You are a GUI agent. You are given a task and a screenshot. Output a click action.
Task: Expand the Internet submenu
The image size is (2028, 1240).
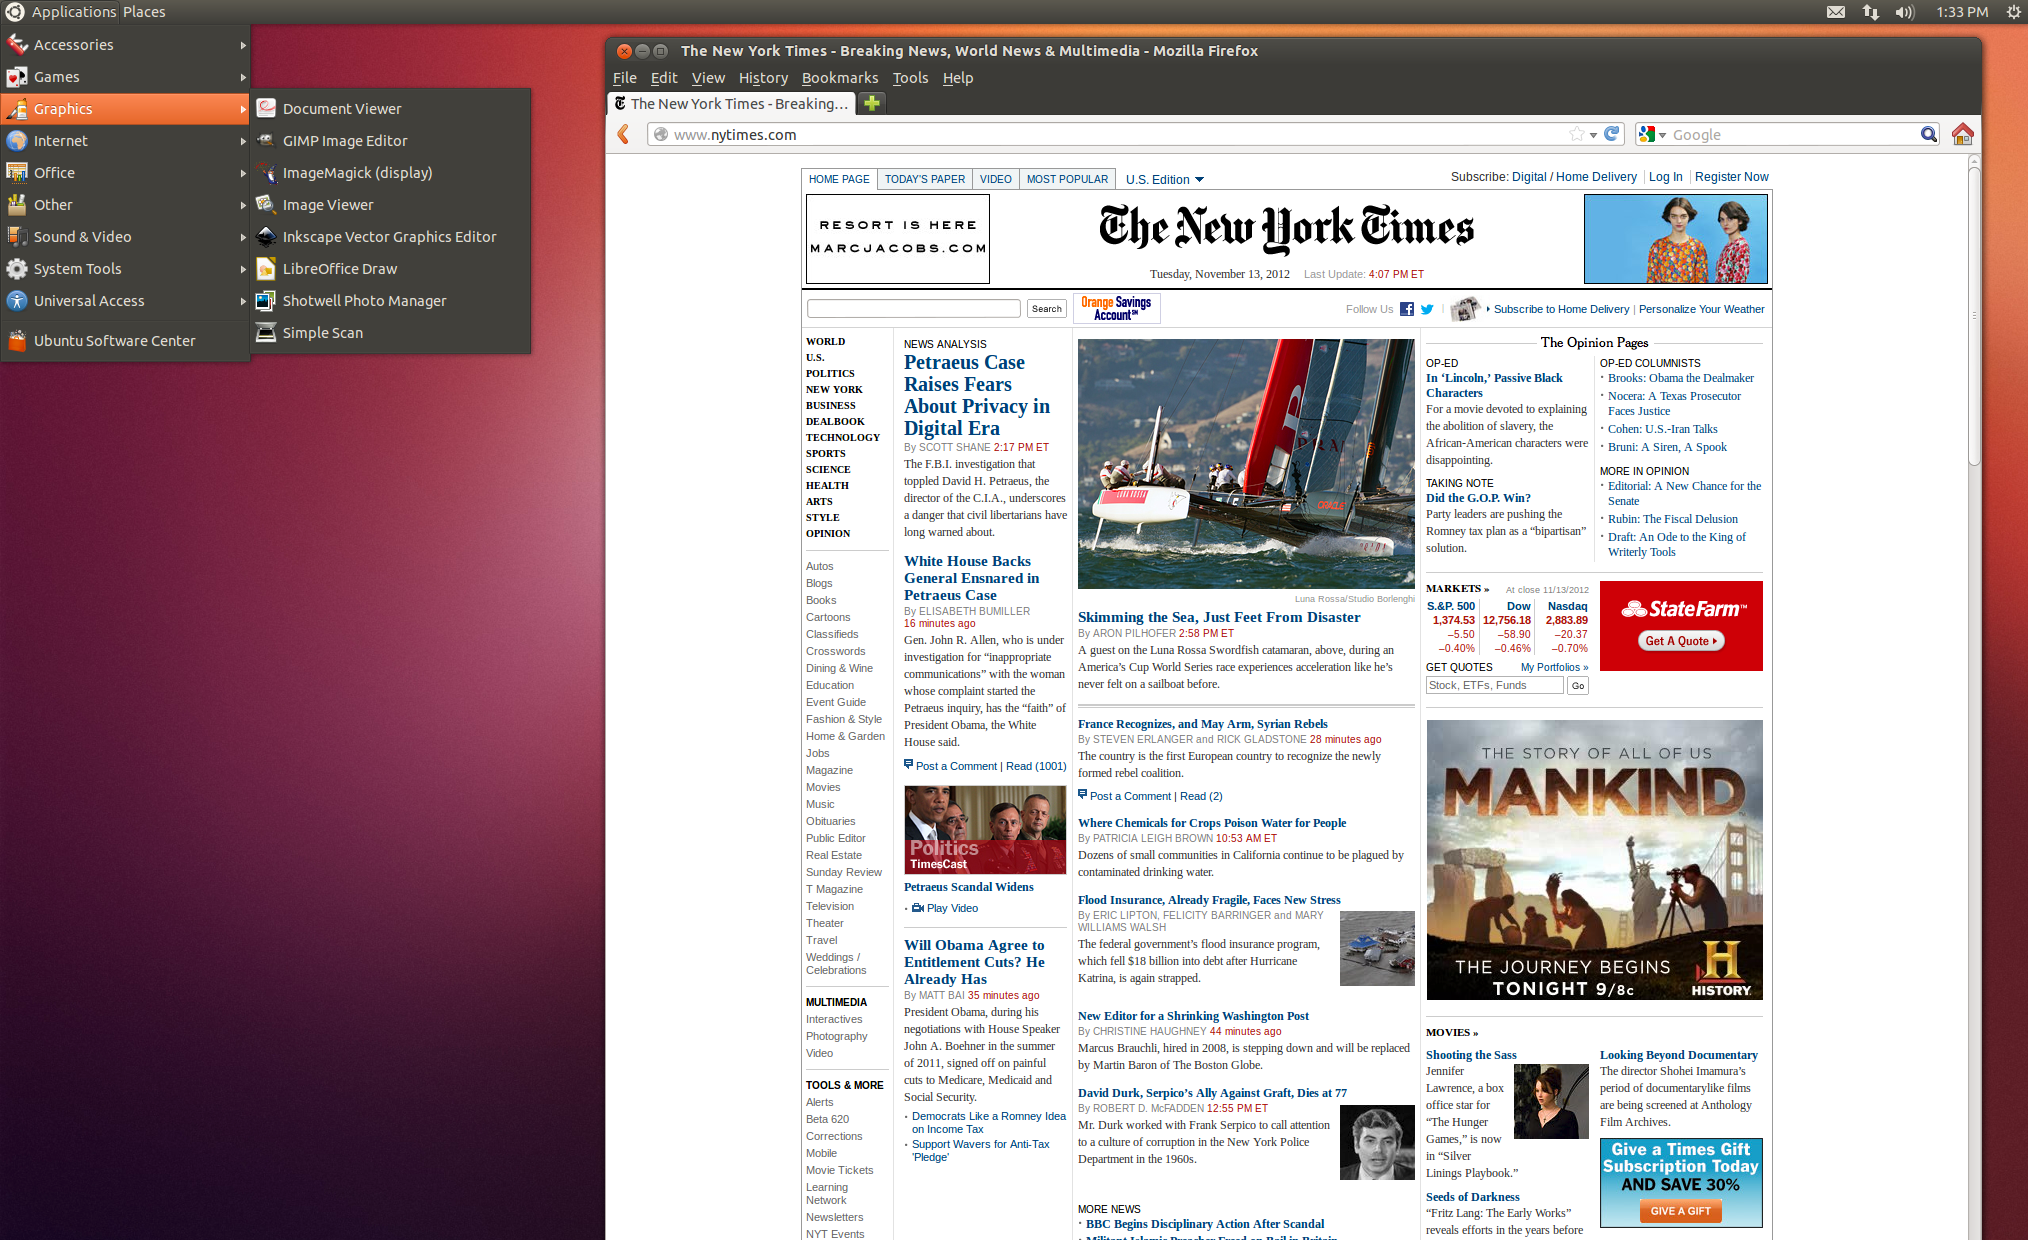tap(125, 141)
